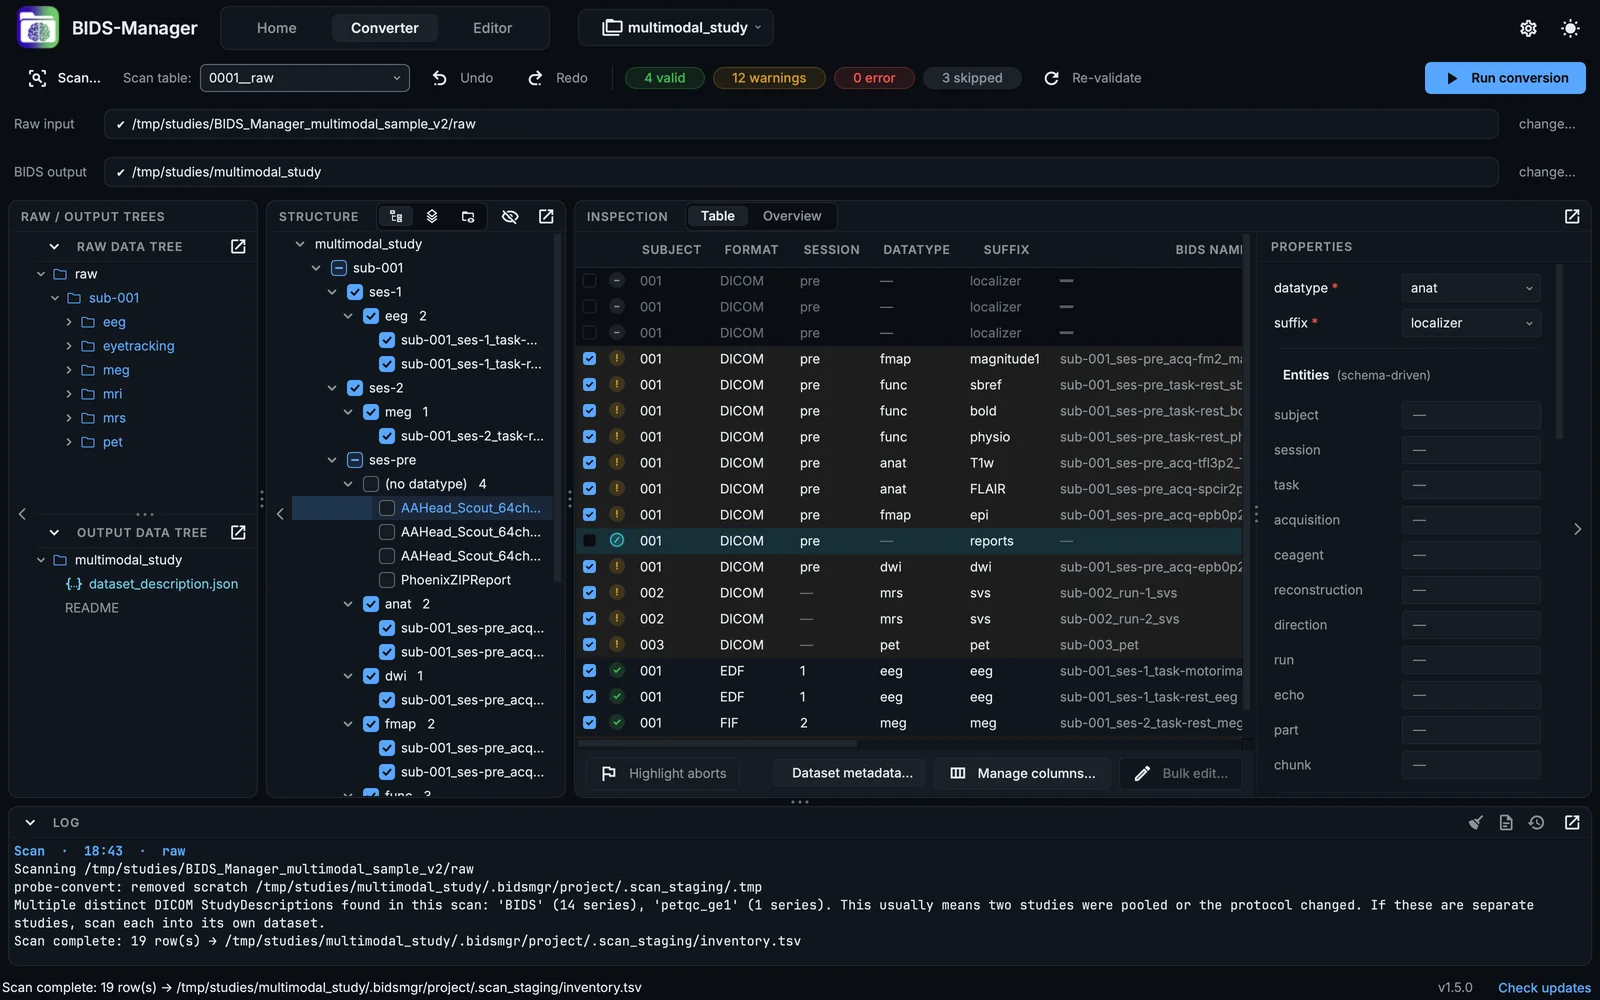Switch Inspection to Overview tab
The image size is (1600, 1000).
792,216
